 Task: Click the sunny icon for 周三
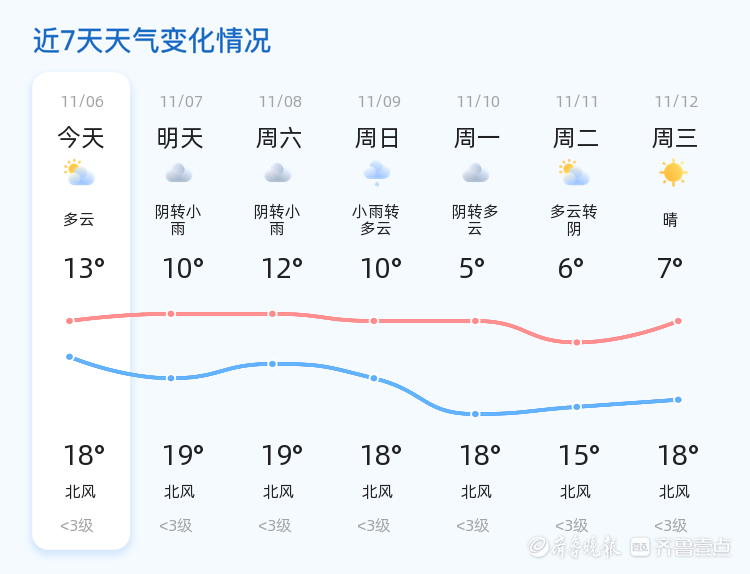673,173
